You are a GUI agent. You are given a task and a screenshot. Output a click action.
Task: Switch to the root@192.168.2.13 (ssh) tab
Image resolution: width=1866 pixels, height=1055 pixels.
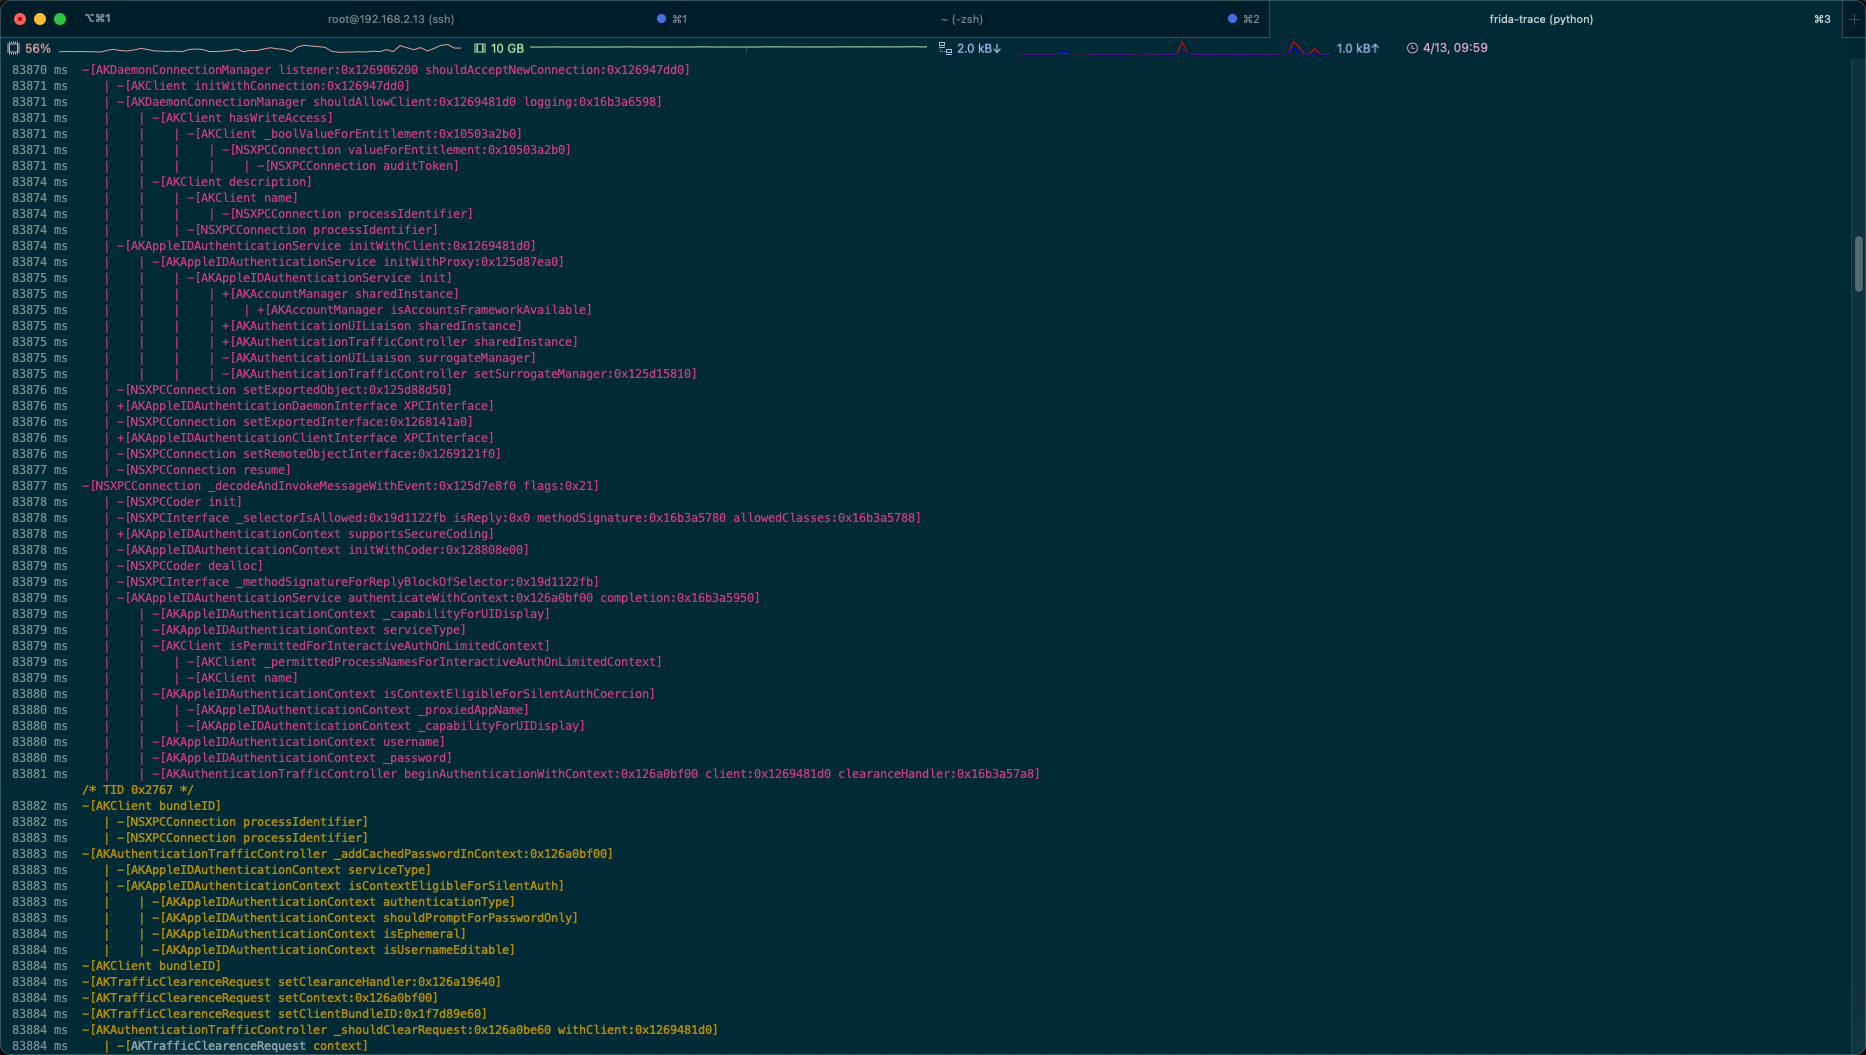390,19
